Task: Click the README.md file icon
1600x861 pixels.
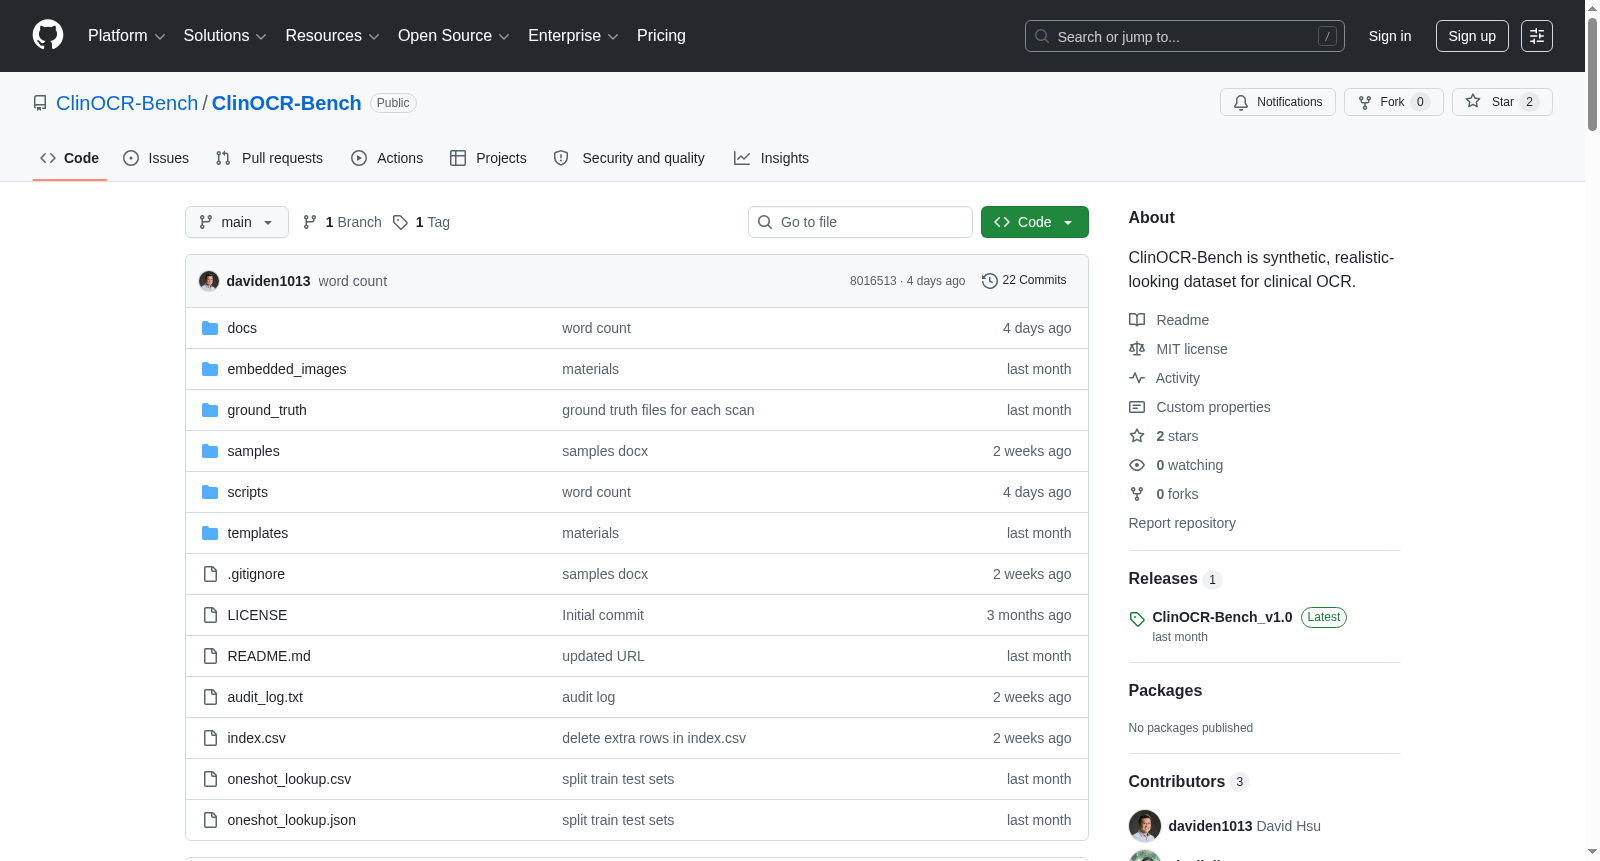Action: pos(210,656)
